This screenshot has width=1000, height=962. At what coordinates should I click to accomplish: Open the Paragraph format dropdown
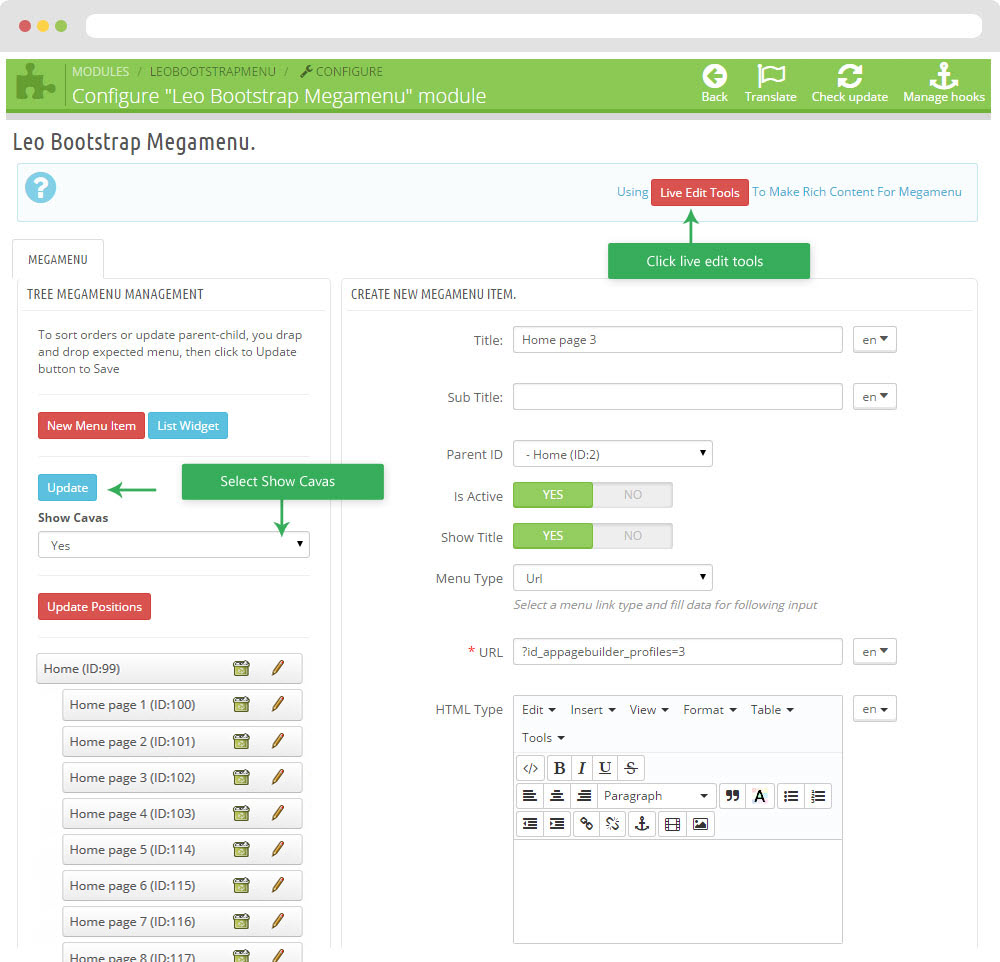tap(657, 796)
